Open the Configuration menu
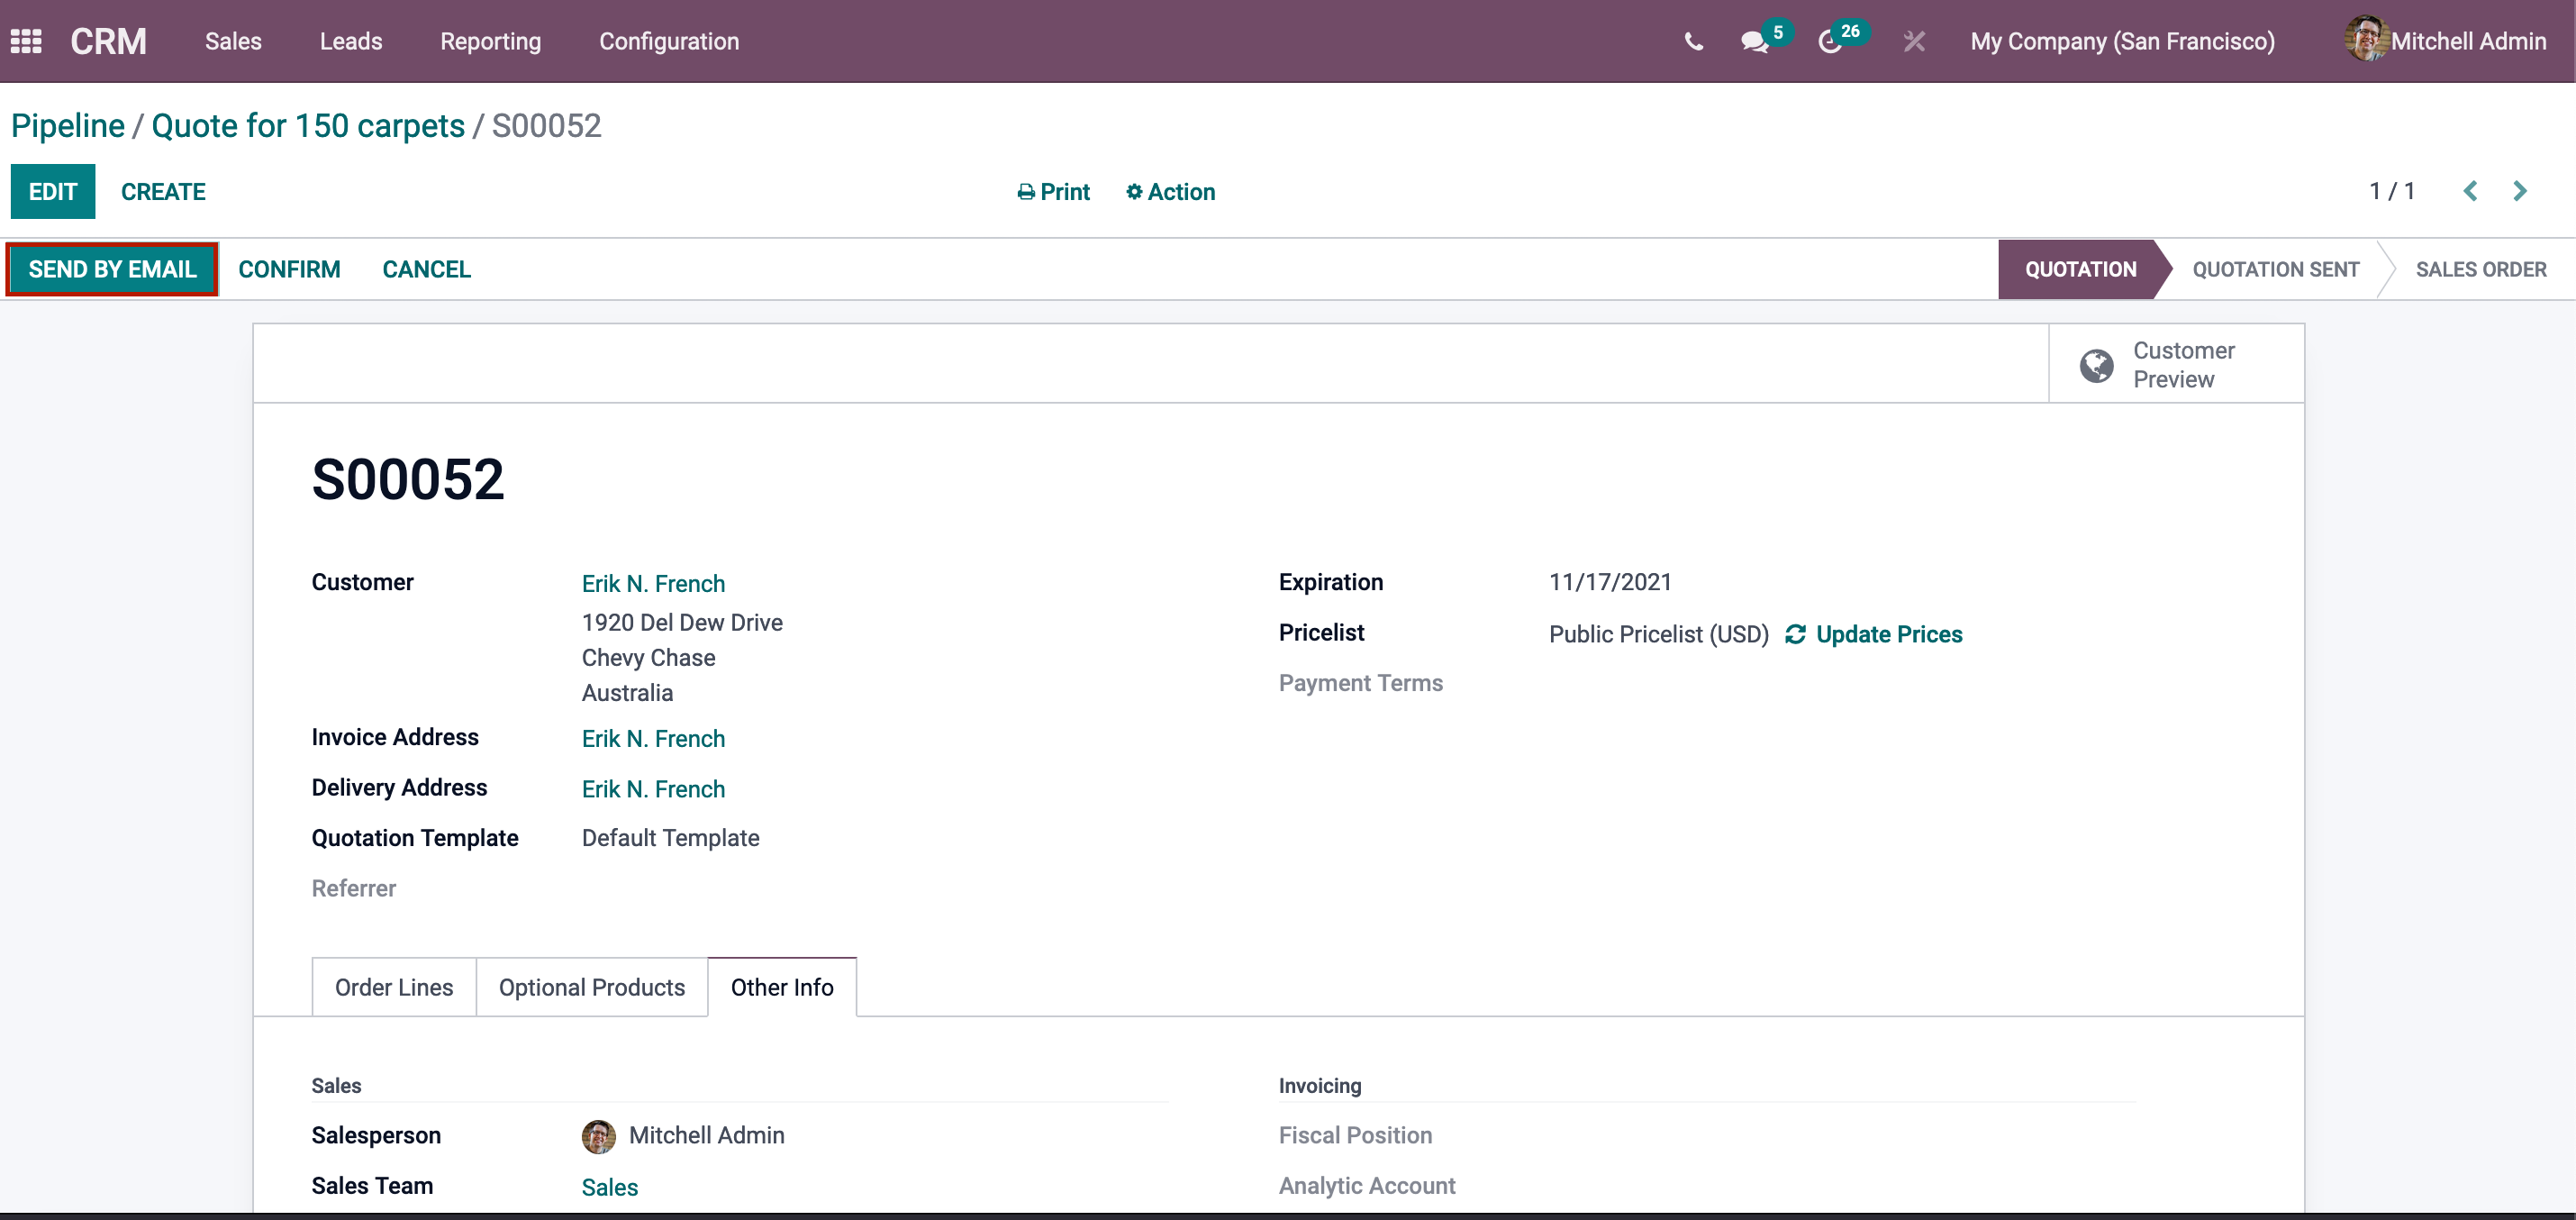 coord(669,41)
